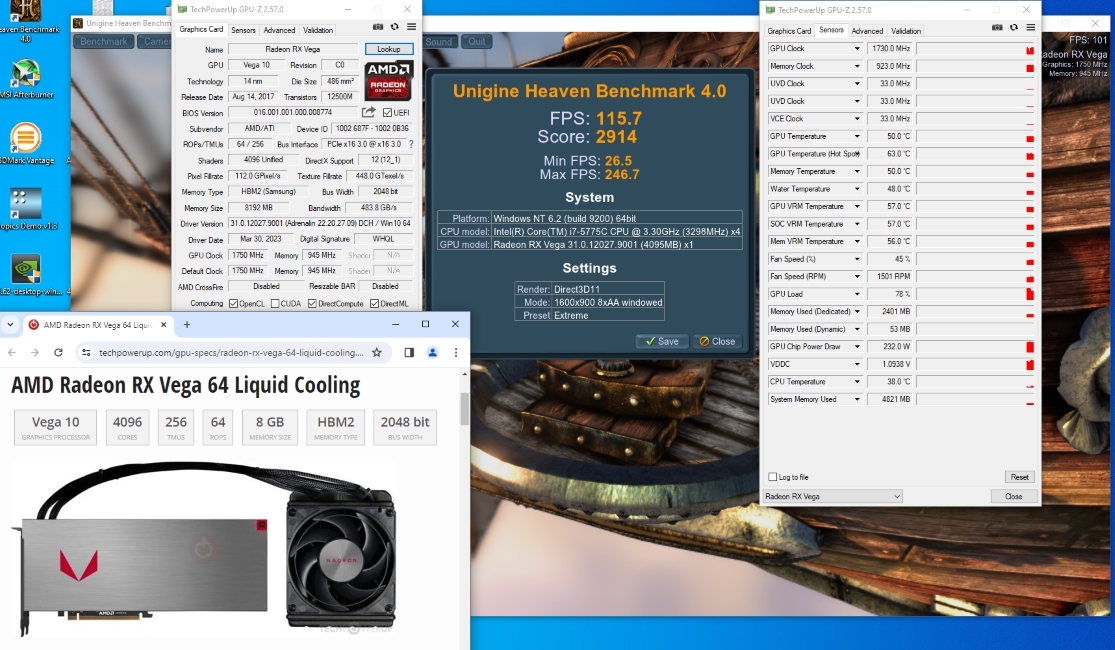Open the MSI Afterburner desktop icon
Viewport: 1115px width, 650px height.
point(26,78)
